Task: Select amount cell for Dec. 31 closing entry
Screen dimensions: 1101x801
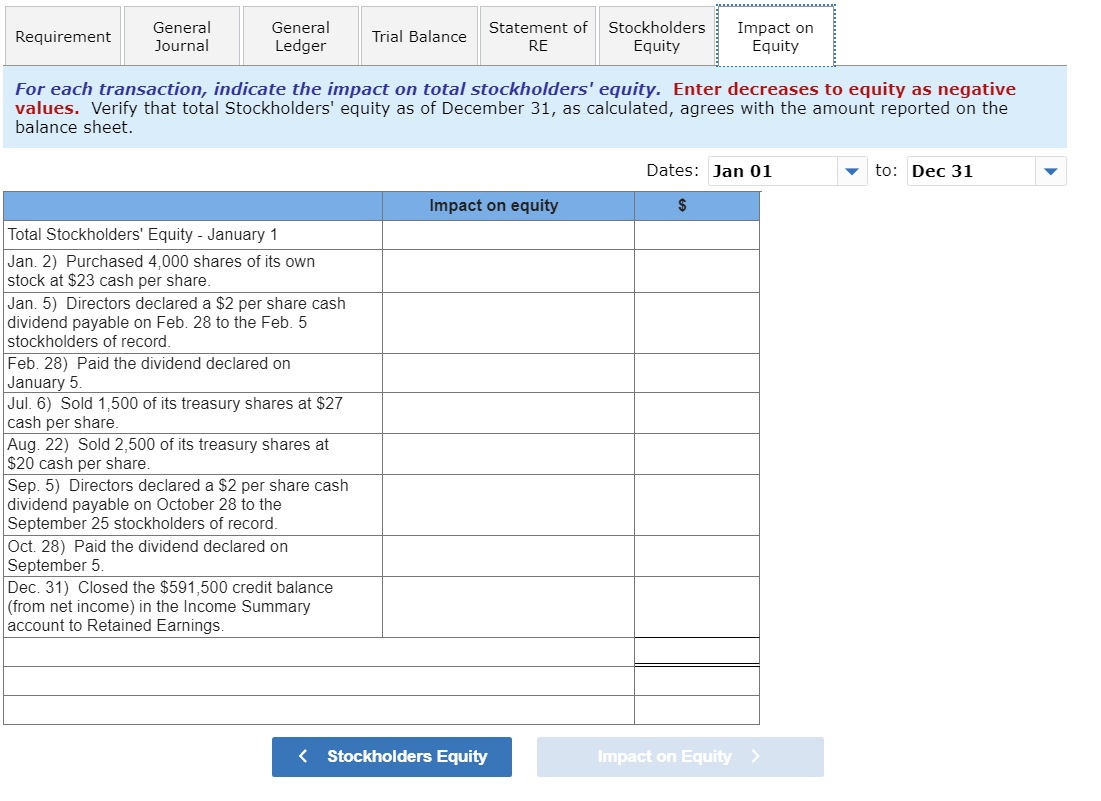Action: pyautogui.click(x=697, y=607)
